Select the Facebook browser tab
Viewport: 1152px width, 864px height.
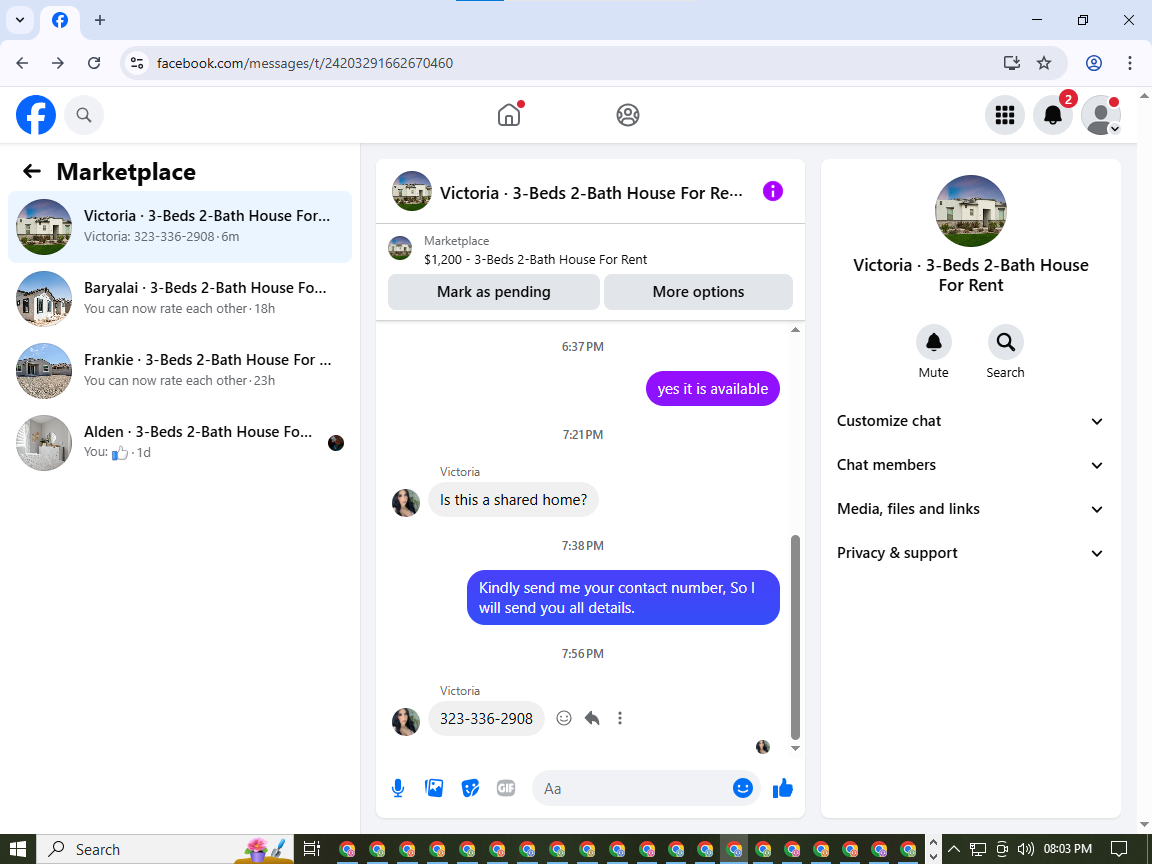[60, 21]
